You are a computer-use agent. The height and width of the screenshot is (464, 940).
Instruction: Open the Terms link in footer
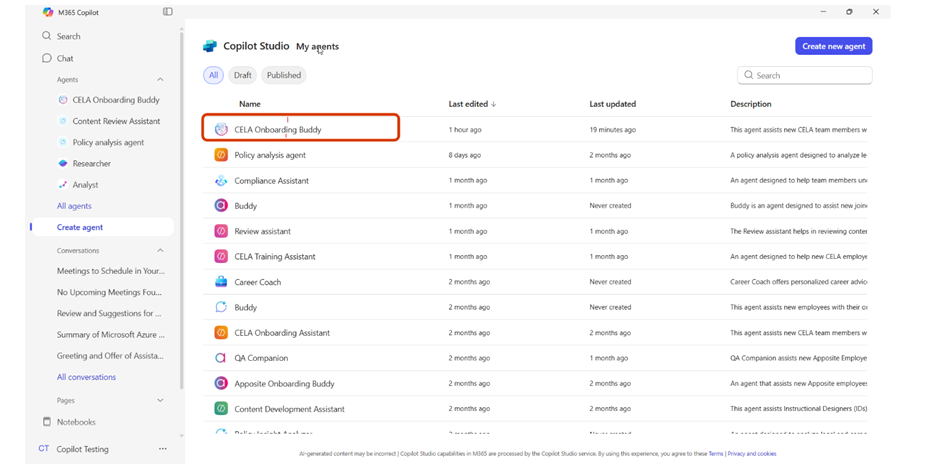716,454
